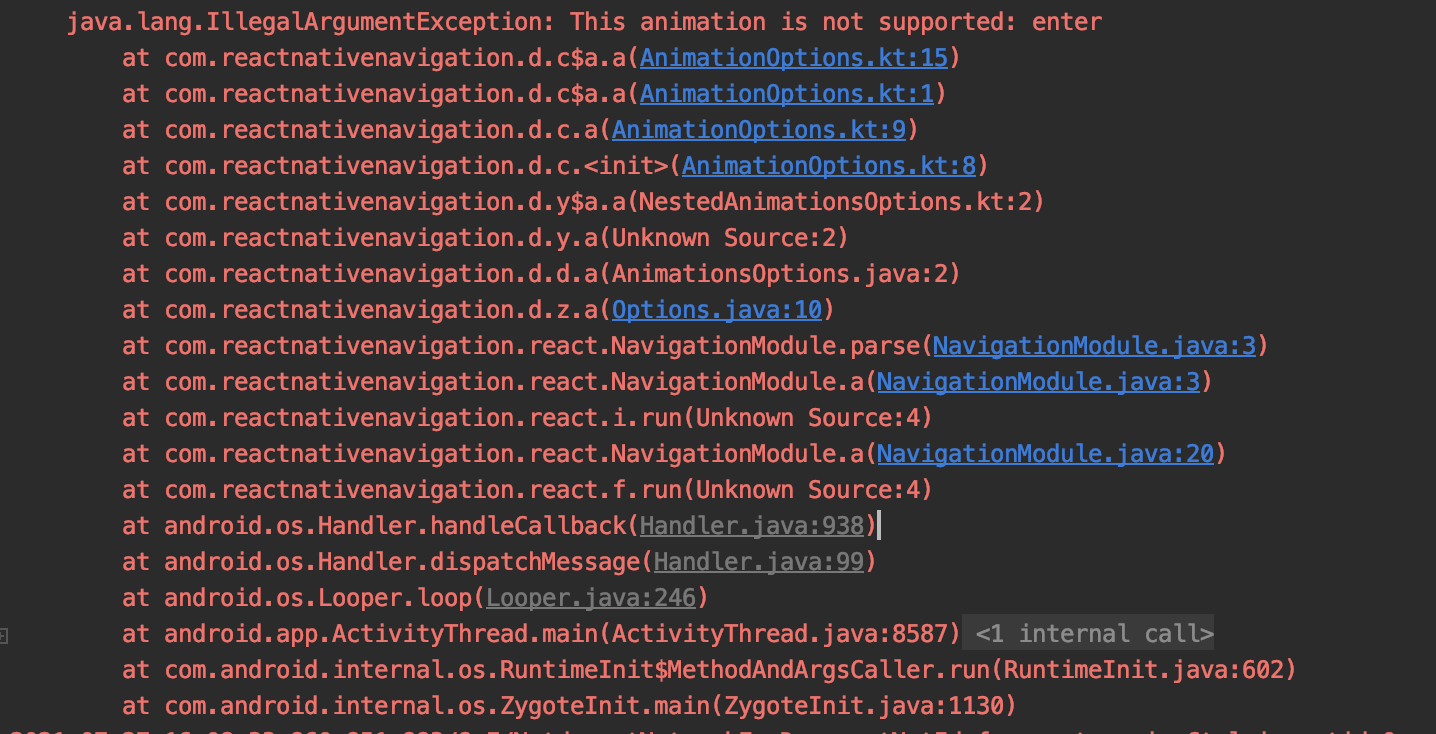Jump to AnimationOptions.kt:8 source
The image size is (1436, 734).
tap(828, 165)
